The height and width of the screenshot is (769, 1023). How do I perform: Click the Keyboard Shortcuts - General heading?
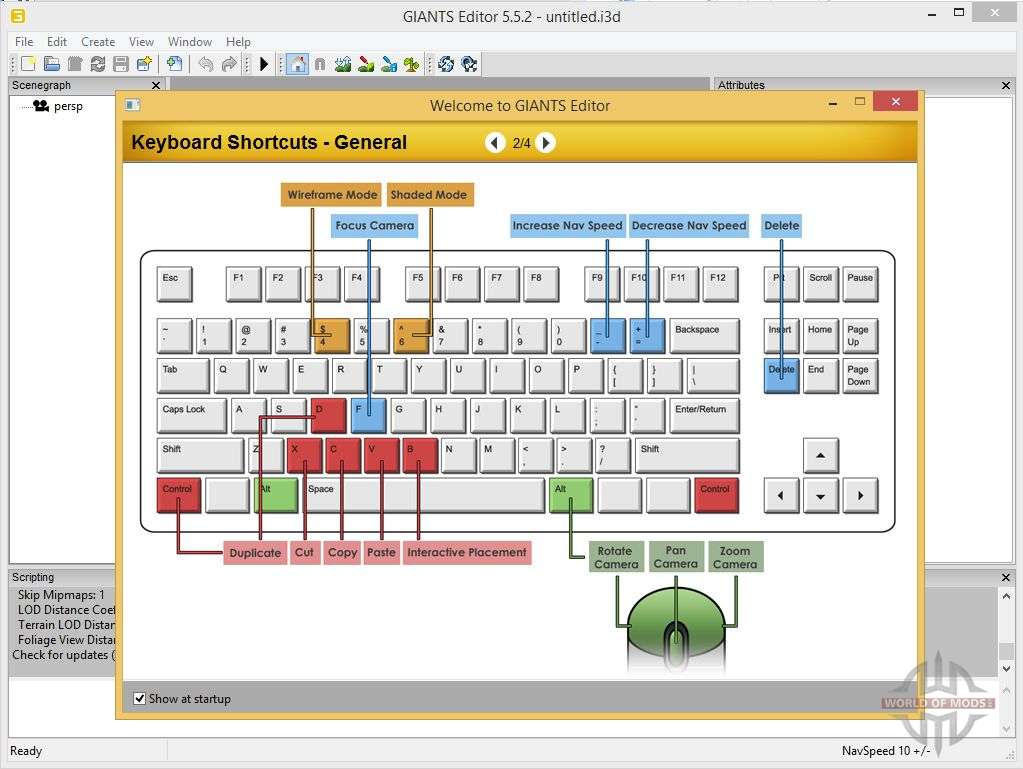[269, 142]
